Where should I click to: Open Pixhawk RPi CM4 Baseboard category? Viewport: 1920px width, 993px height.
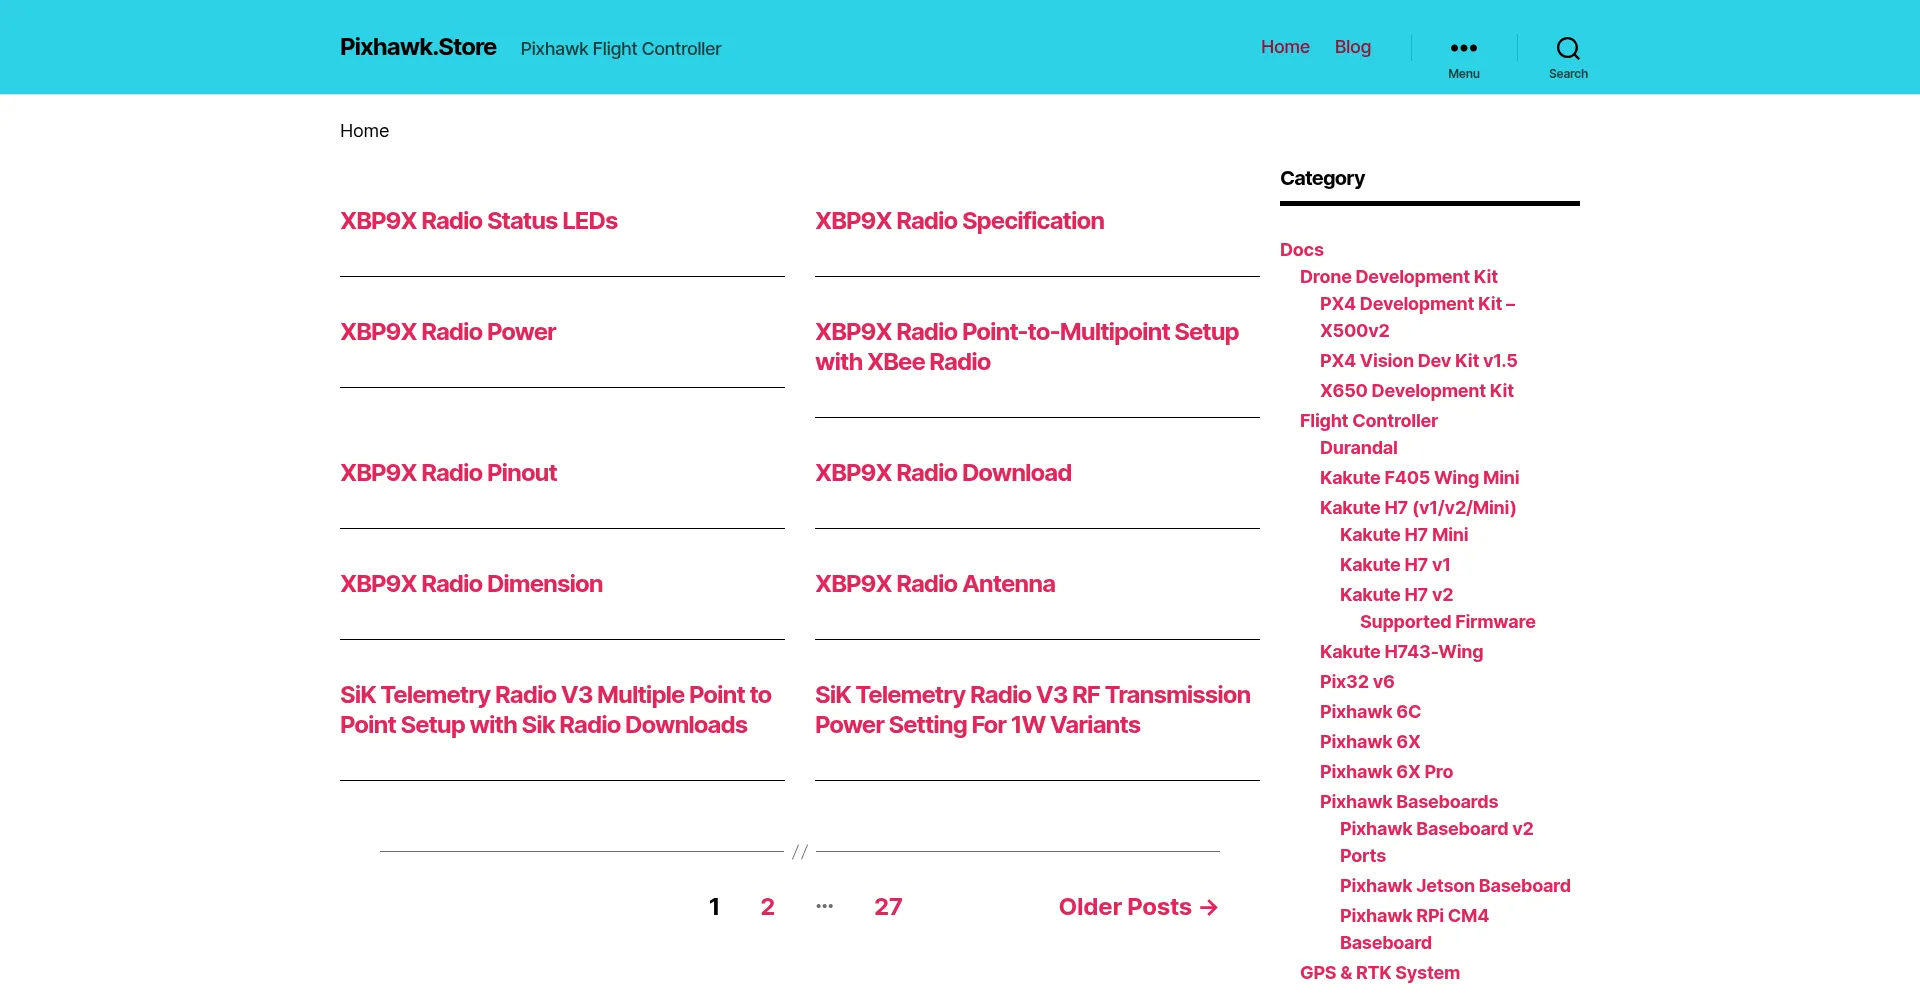tap(1414, 929)
